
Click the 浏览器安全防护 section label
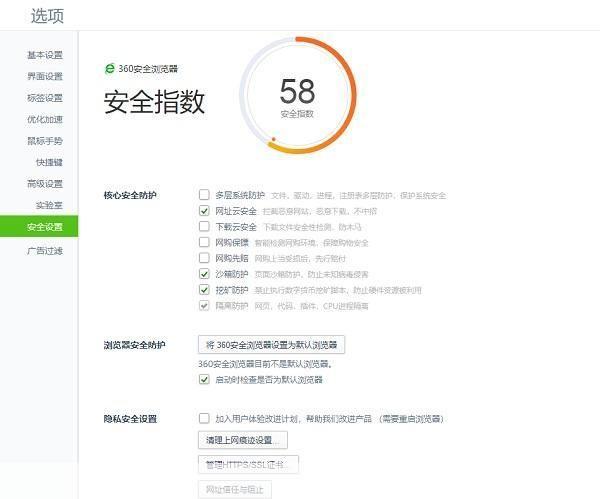point(134,345)
